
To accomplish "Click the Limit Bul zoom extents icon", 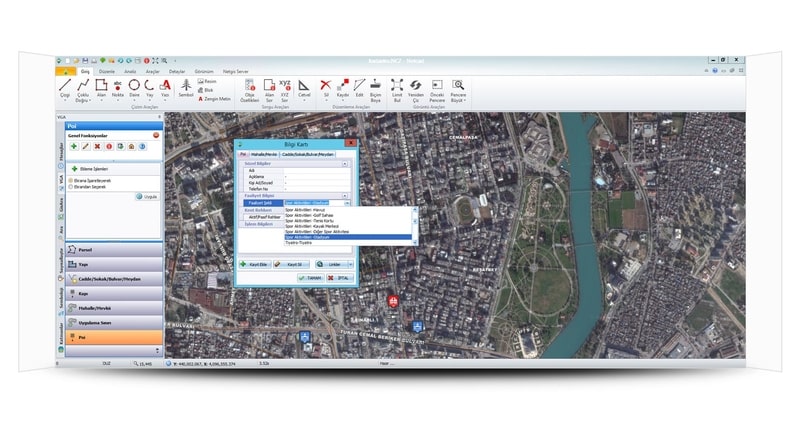I will (x=397, y=88).
